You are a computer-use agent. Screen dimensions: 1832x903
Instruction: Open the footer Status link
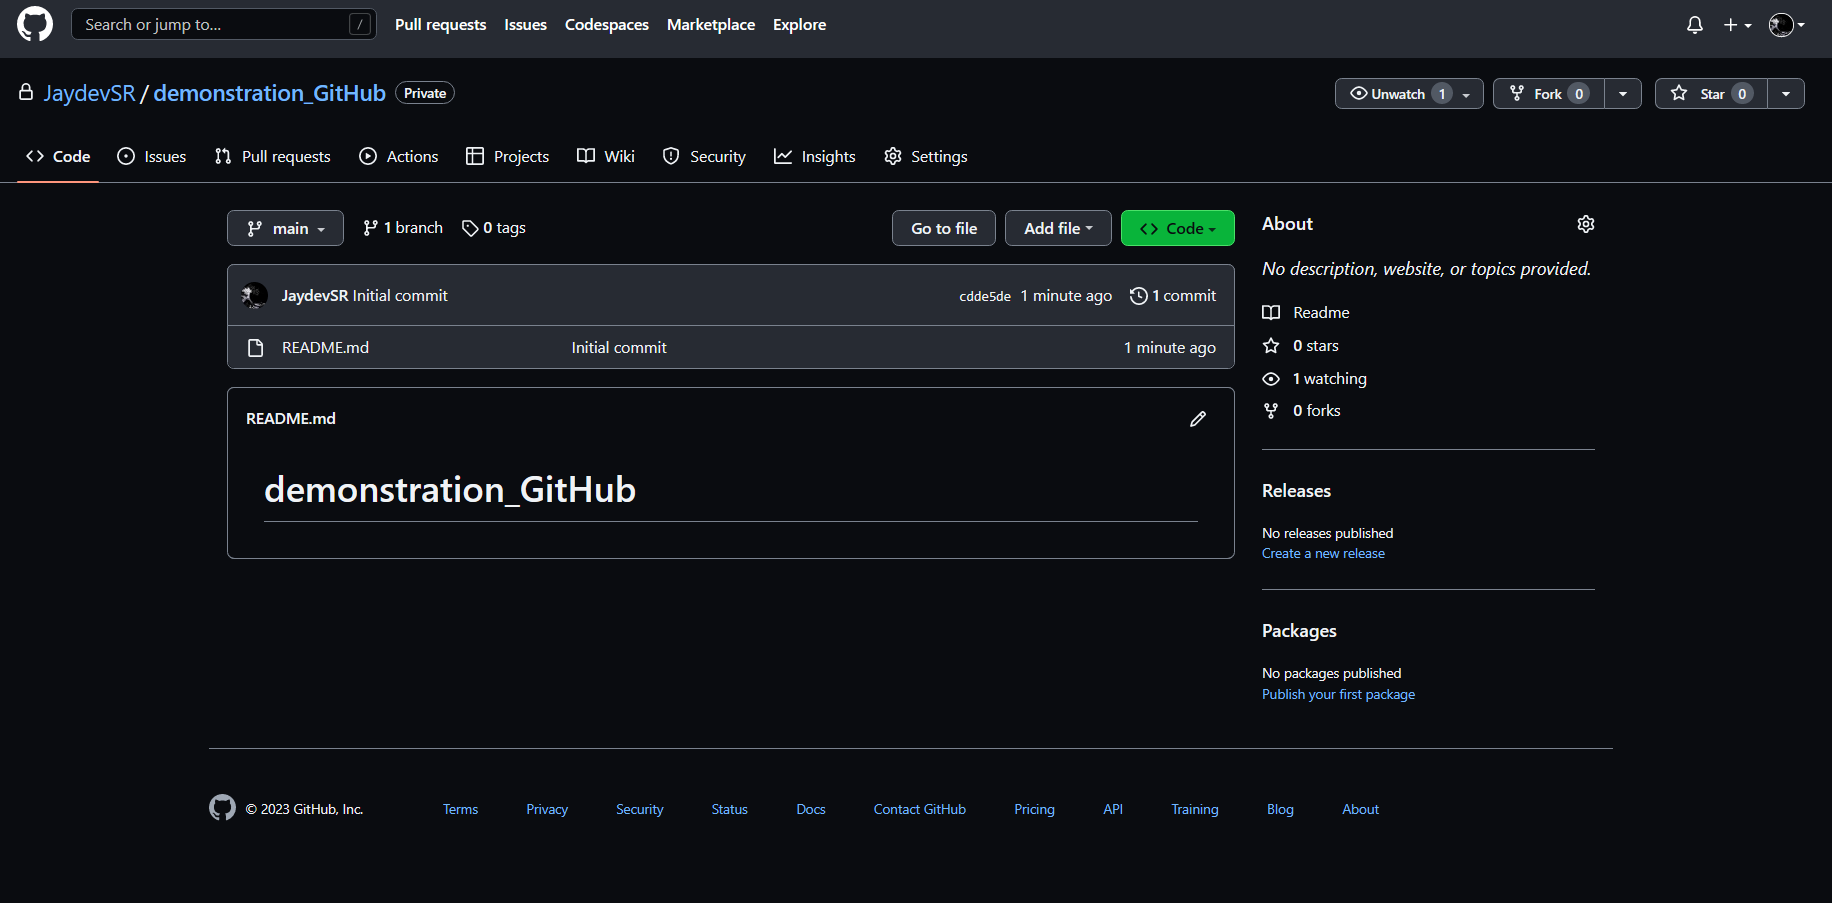[729, 809]
